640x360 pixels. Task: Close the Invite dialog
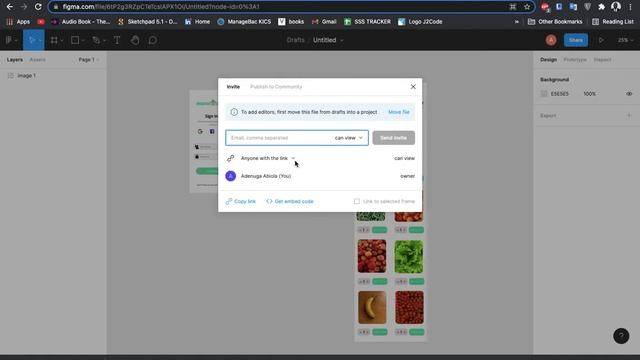pyautogui.click(x=413, y=87)
